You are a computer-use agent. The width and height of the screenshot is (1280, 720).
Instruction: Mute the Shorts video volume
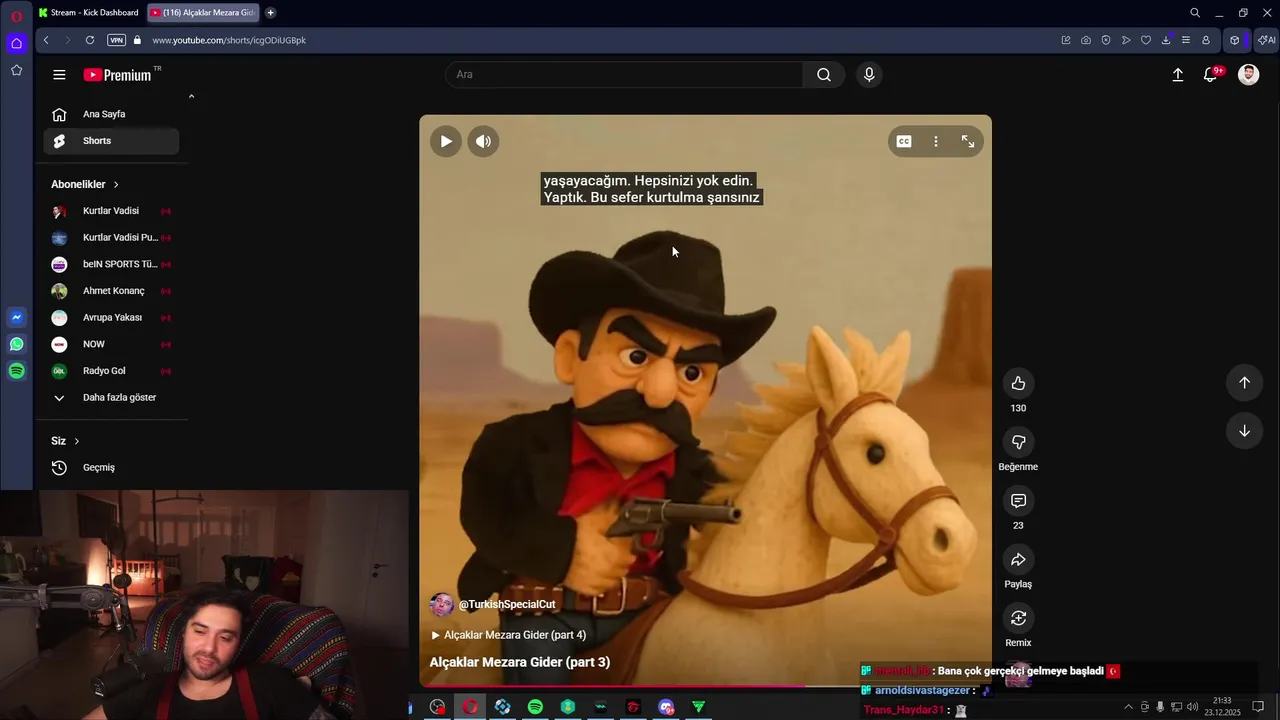[483, 141]
